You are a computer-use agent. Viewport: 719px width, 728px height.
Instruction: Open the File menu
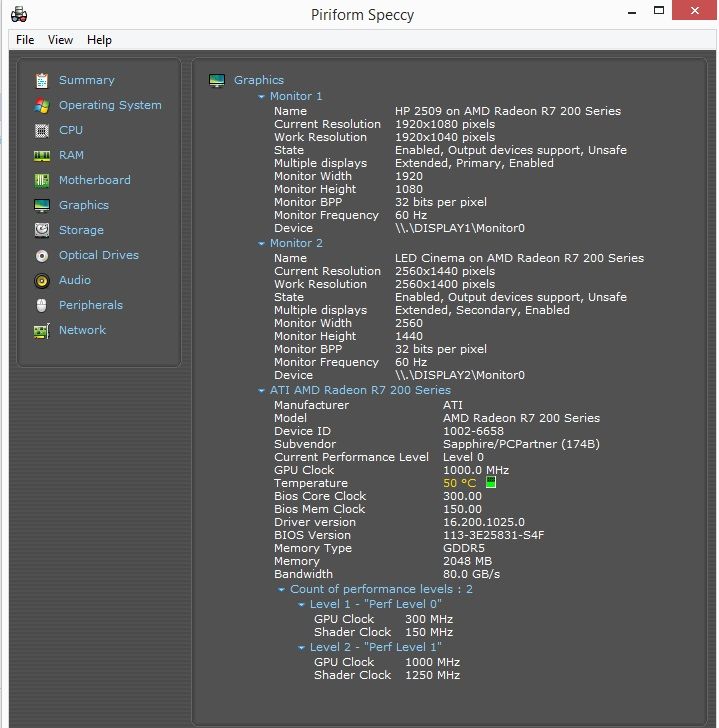pyautogui.click(x=25, y=40)
